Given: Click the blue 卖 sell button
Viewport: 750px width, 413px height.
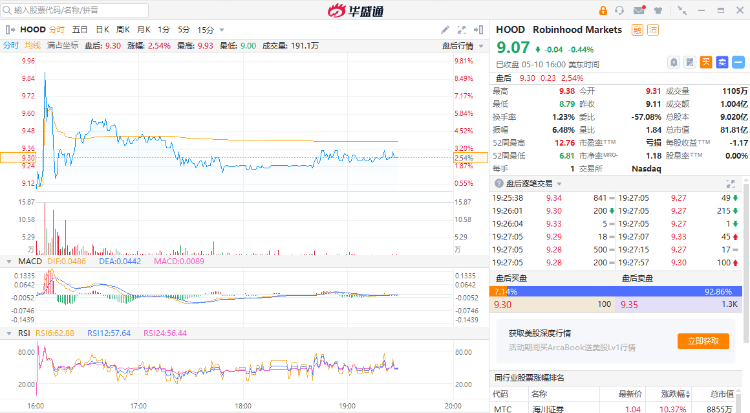Looking at the screenshot, I should [x=722, y=62].
